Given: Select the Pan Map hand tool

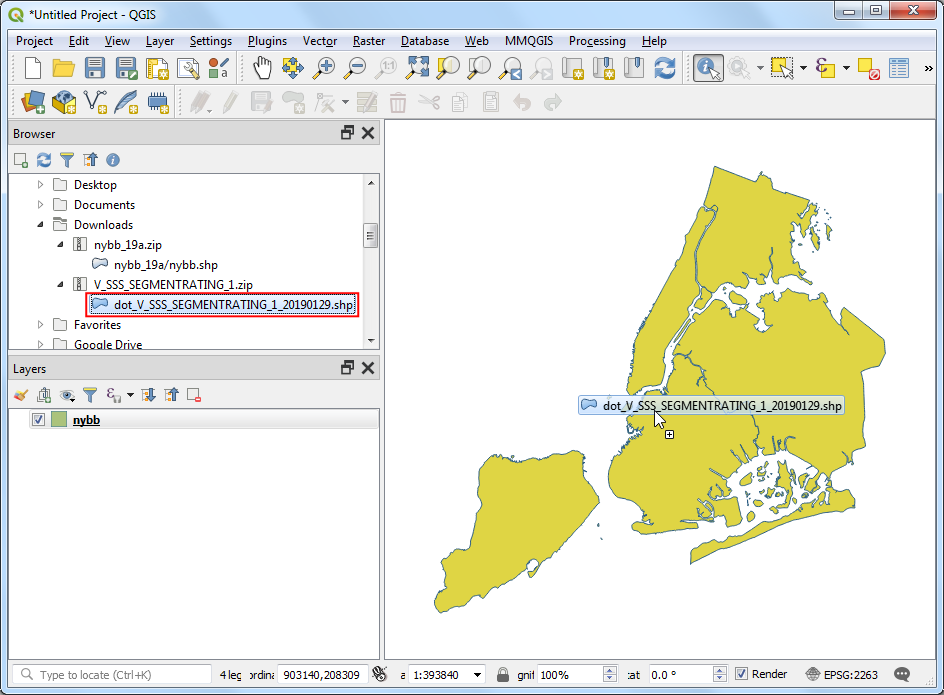Looking at the screenshot, I should [x=262, y=68].
